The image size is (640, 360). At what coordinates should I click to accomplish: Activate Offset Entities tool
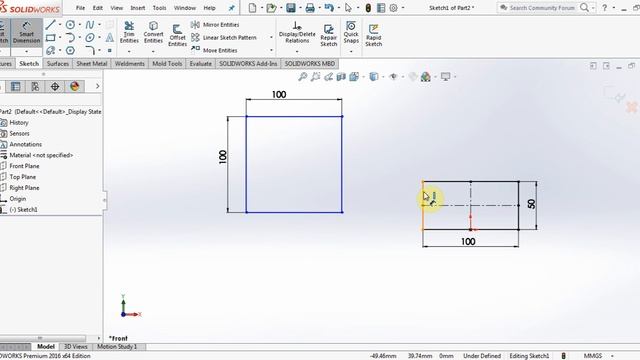[177, 35]
